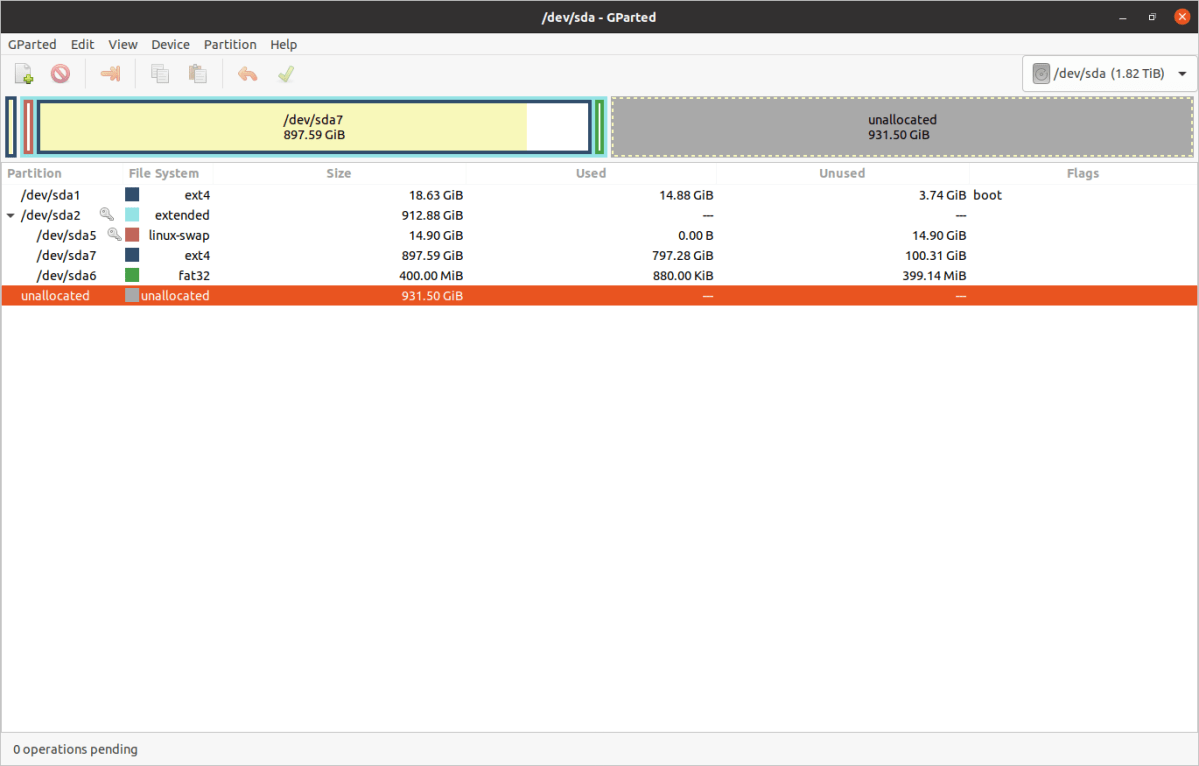Select the unallocated 931.50 GiB block in disk map
The width and height of the screenshot is (1199, 766).
pos(902,127)
